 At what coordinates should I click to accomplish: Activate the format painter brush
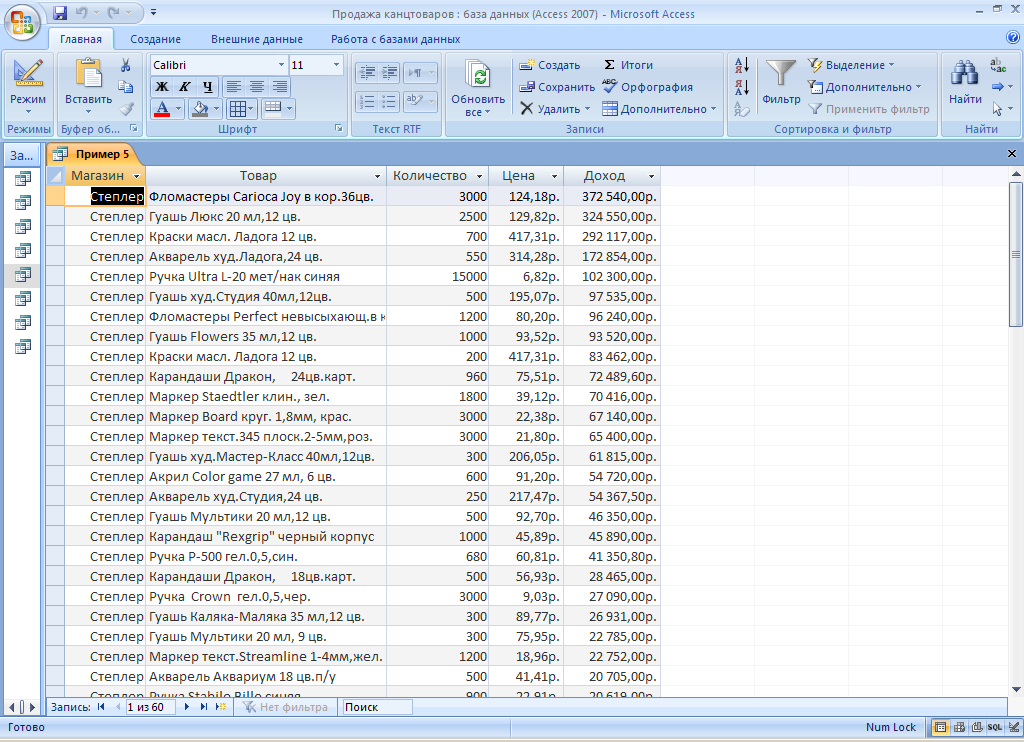pos(127,108)
